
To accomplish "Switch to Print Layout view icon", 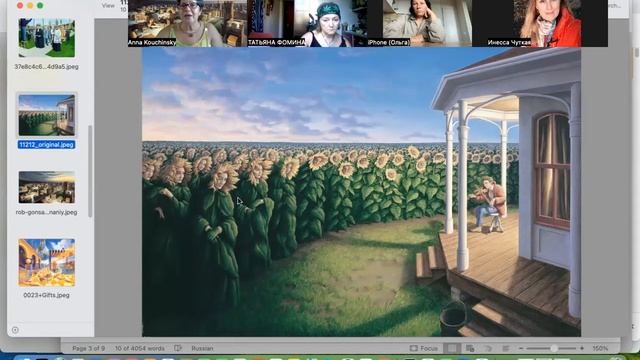I will pyautogui.click(x=452, y=349).
